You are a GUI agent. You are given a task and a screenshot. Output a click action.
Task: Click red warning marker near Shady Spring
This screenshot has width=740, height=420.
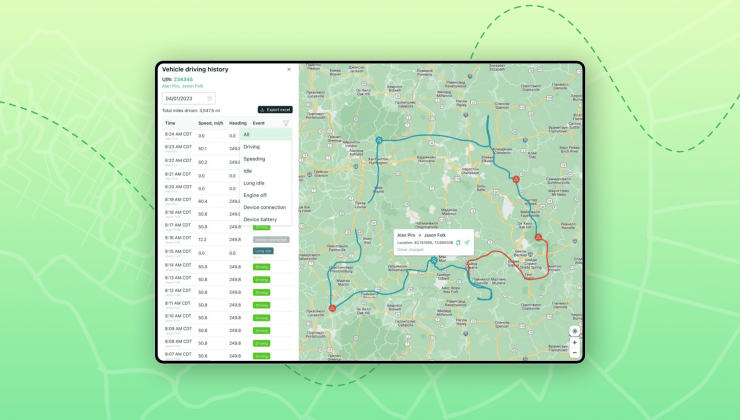[x=538, y=238]
